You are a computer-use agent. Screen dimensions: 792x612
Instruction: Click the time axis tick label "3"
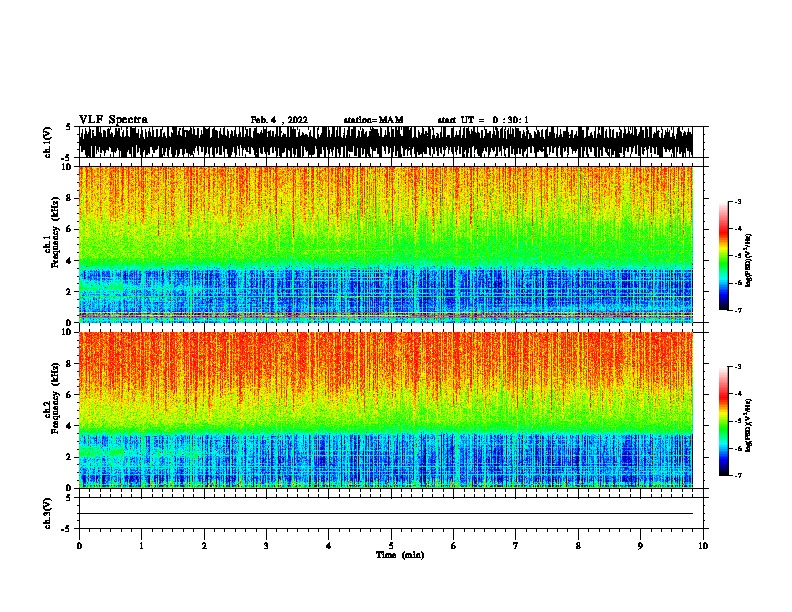(266, 546)
